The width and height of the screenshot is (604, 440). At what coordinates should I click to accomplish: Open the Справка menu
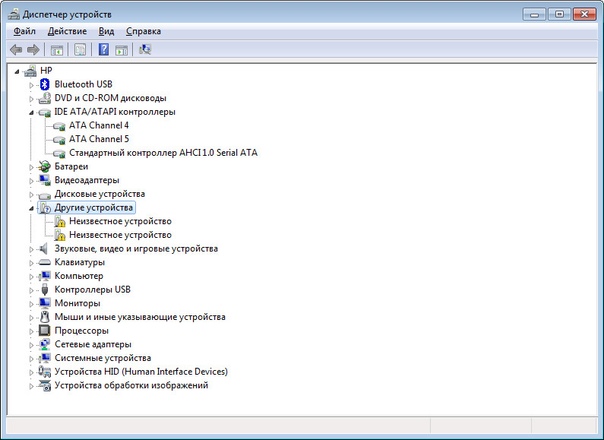[x=143, y=31]
